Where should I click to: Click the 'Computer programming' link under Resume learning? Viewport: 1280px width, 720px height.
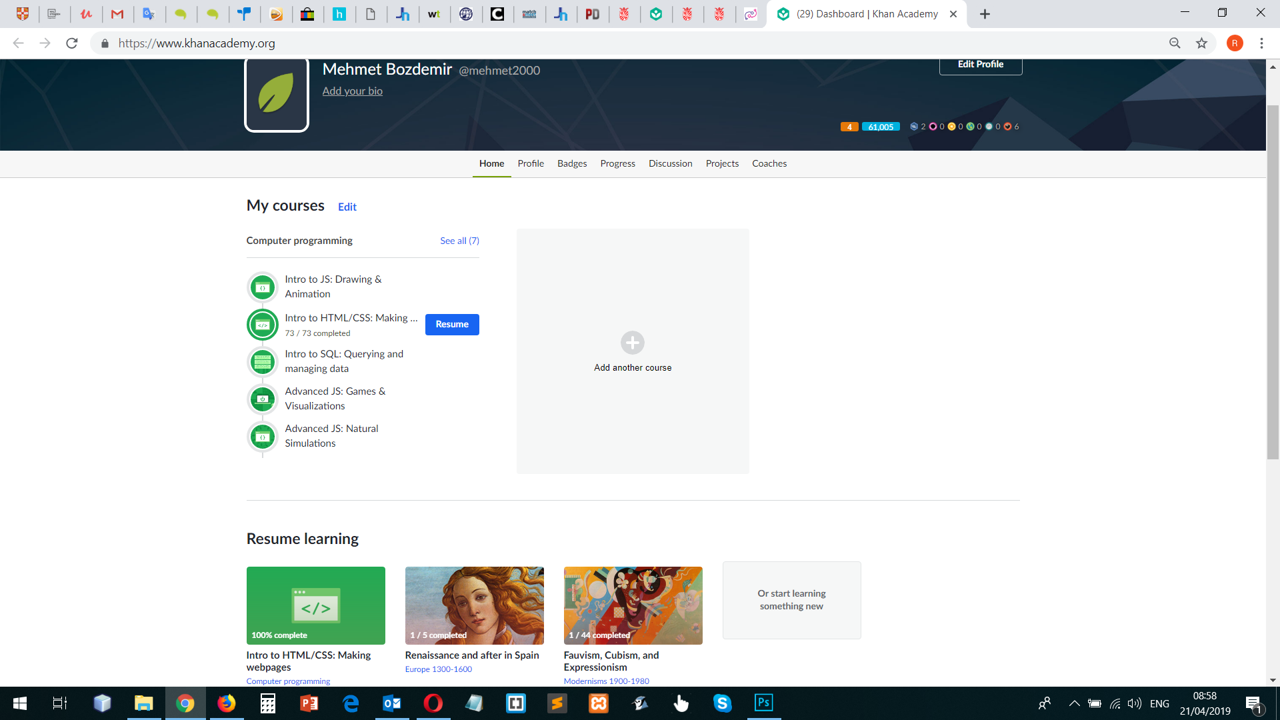coord(288,681)
